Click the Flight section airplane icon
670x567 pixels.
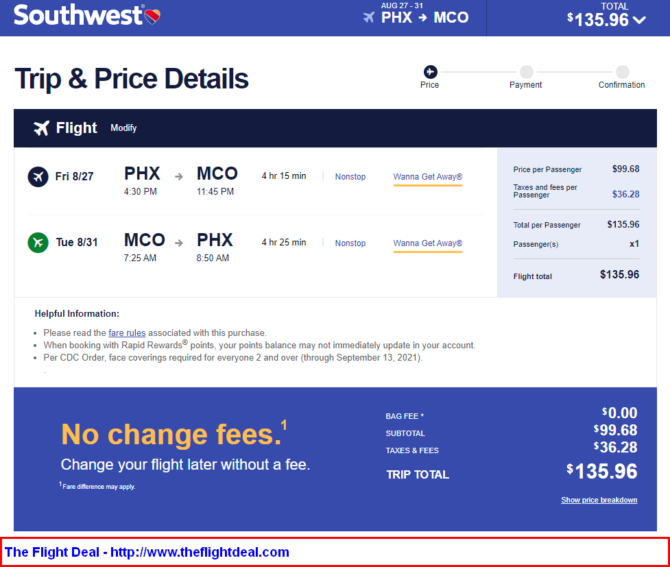click(41, 128)
